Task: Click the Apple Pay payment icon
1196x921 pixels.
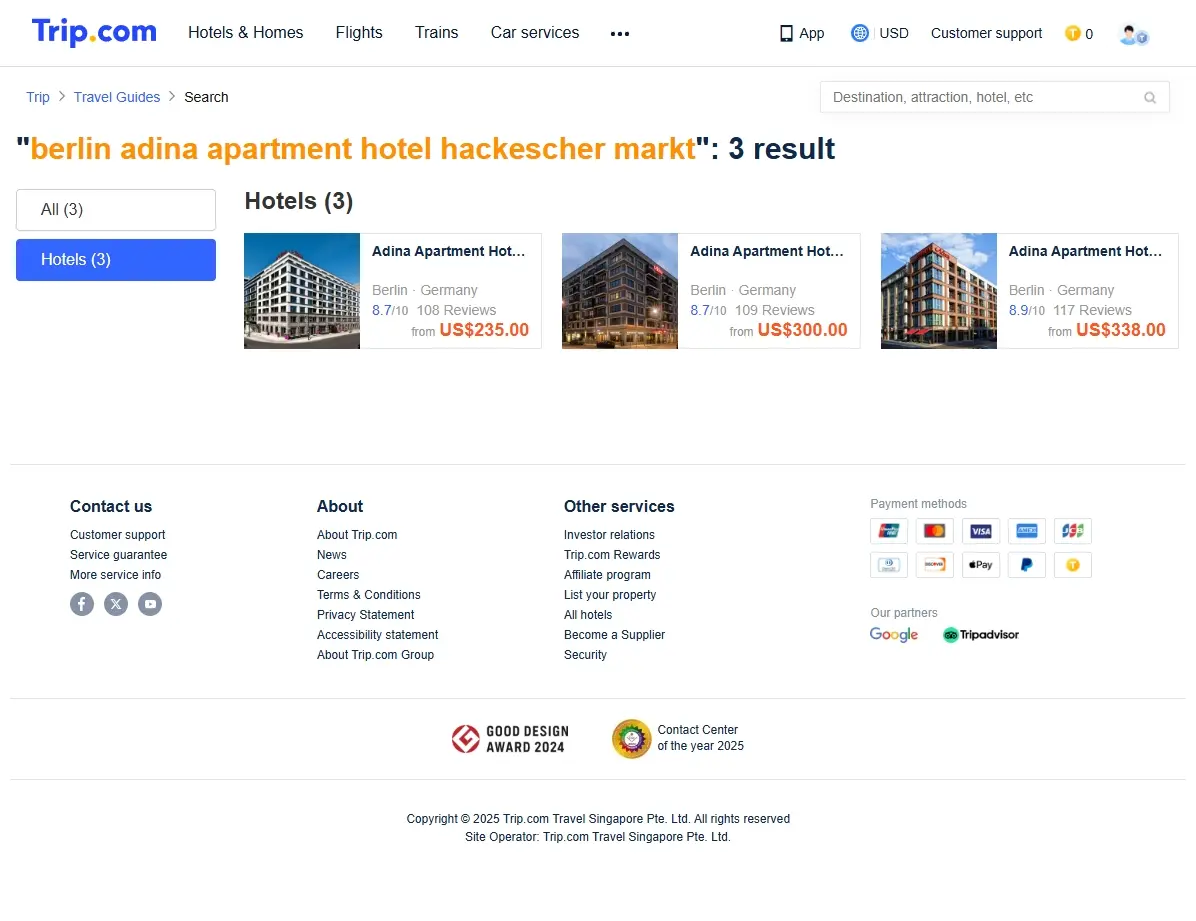Action: [x=981, y=565]
